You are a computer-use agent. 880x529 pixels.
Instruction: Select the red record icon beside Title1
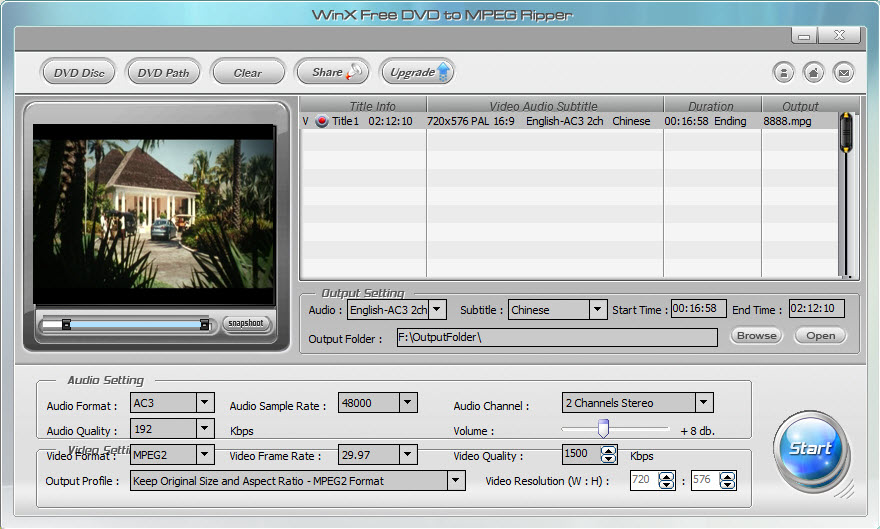[x=322, y=121]
